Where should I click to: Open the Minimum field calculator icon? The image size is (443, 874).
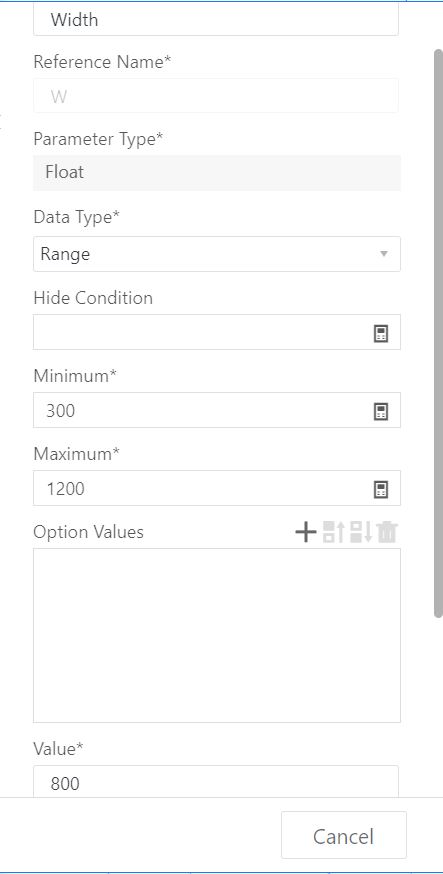pyautogui.click(x=381, y=411)
